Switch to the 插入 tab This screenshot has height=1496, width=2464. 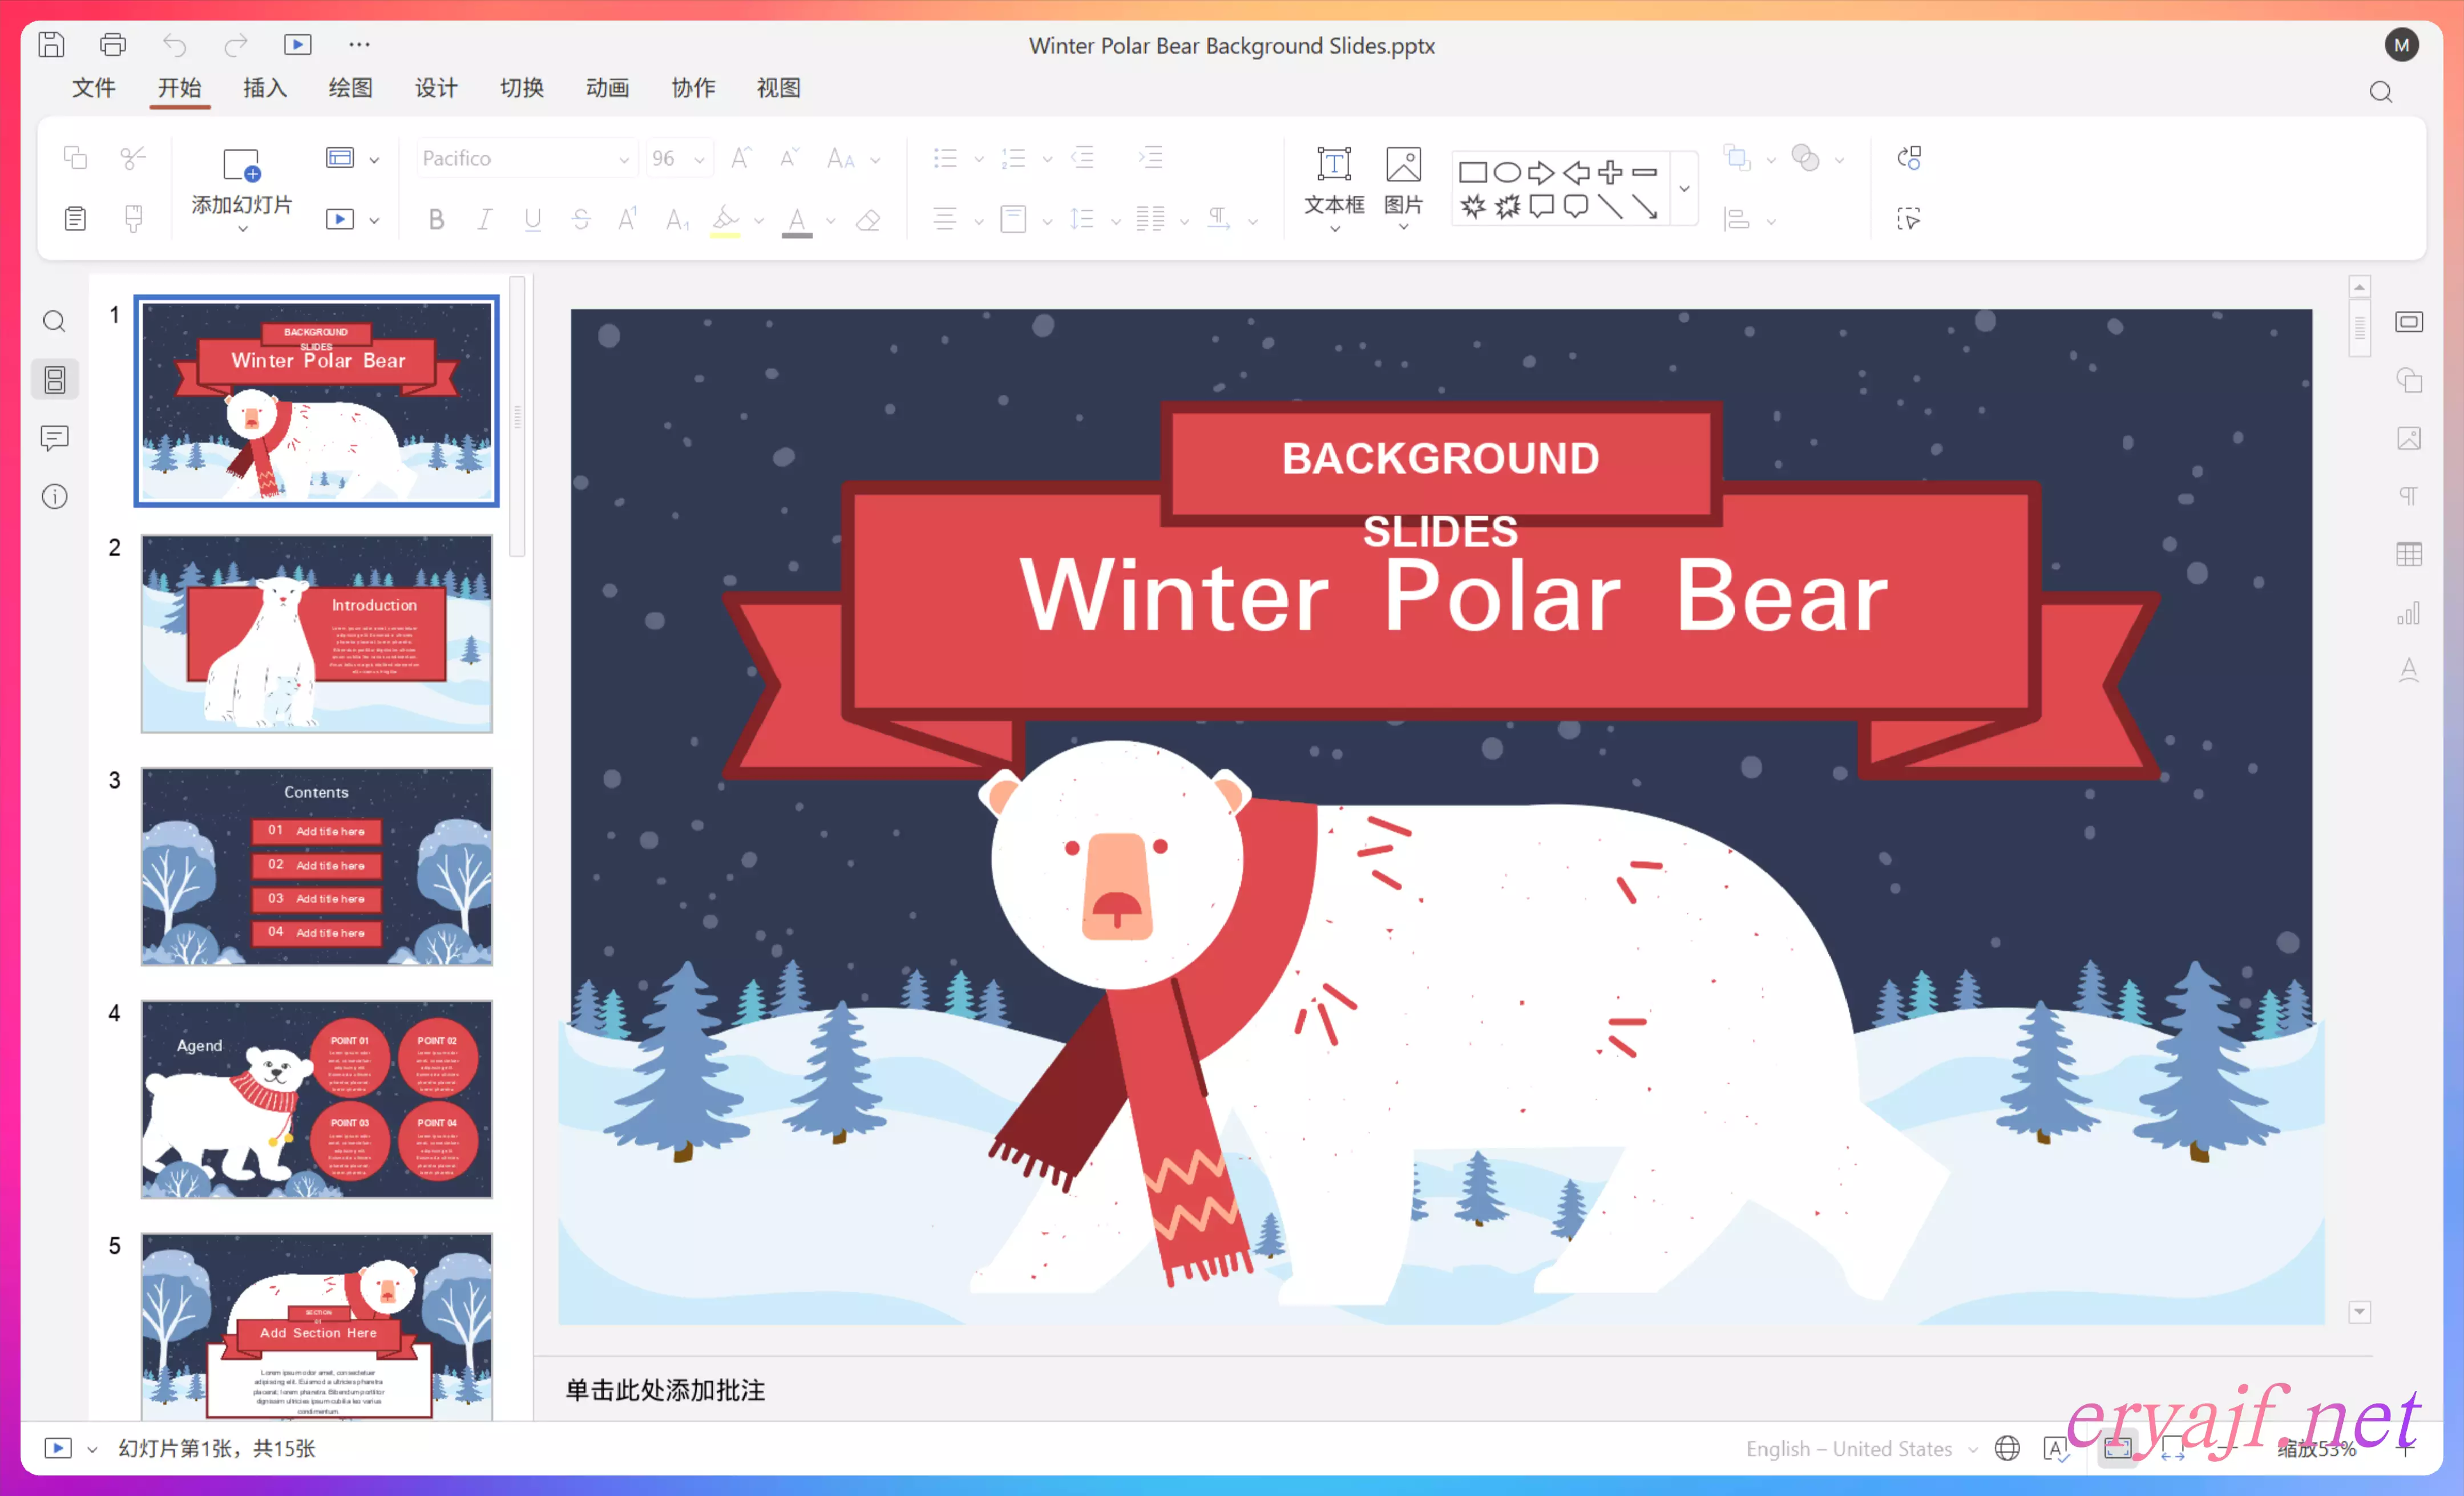tap(265, 88)
